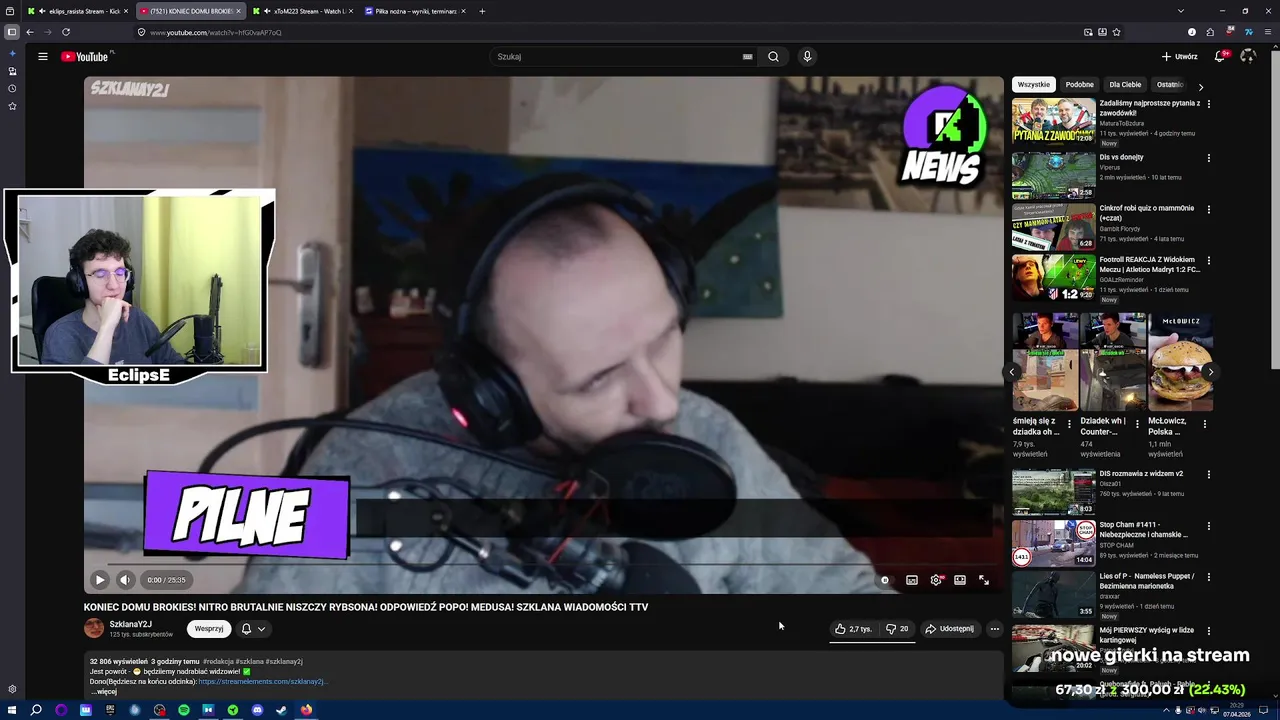Open options for the 'Dis vs donejty' video
Viewport: 1280px width, 720px height.
pos(1209,158)
